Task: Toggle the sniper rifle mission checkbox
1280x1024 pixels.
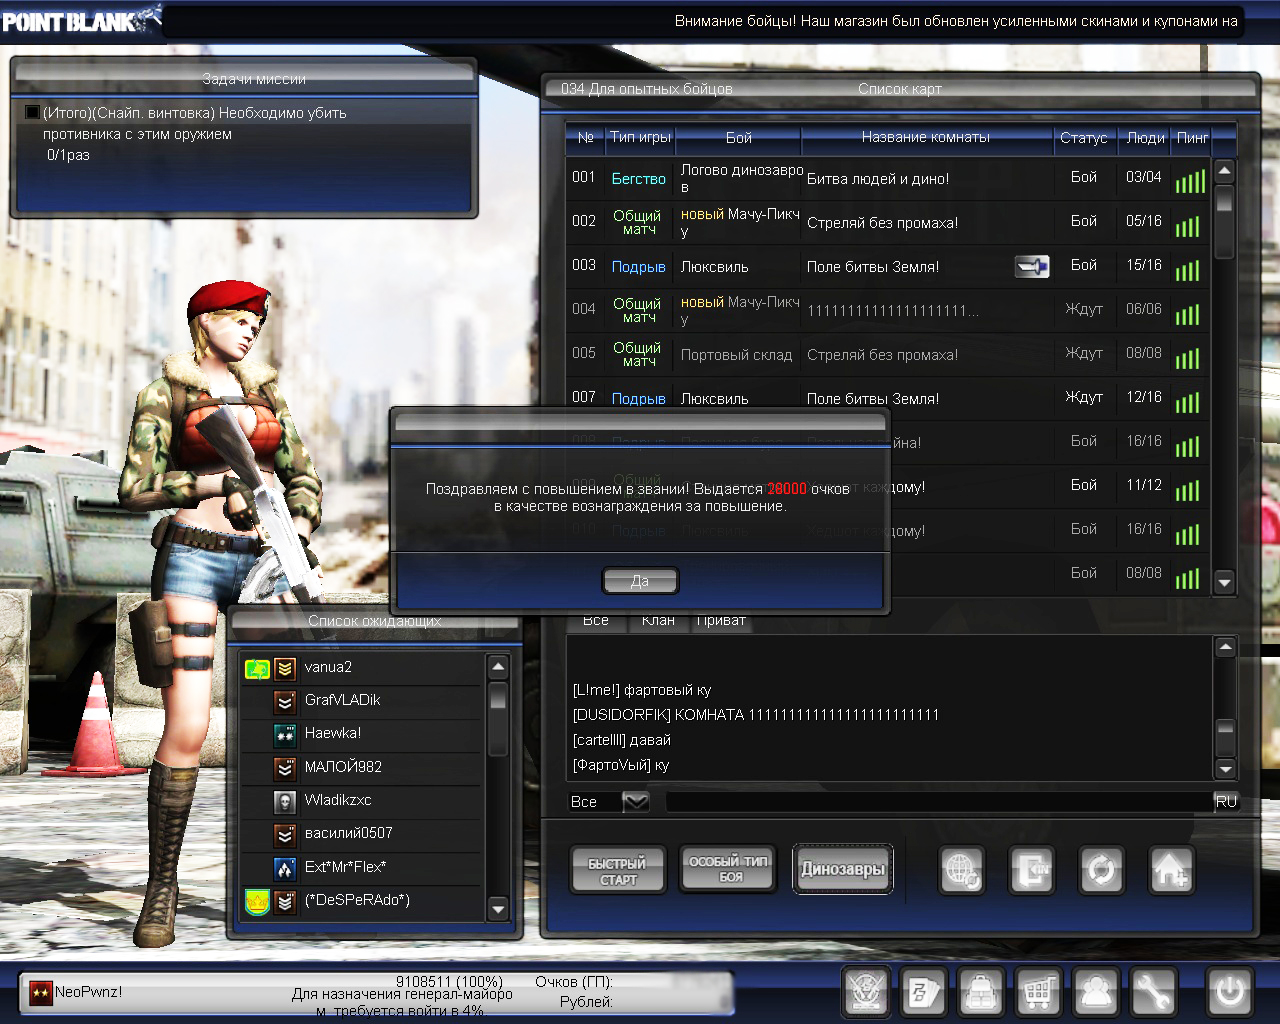Action: pyautogui.click(x=32, y=113)
